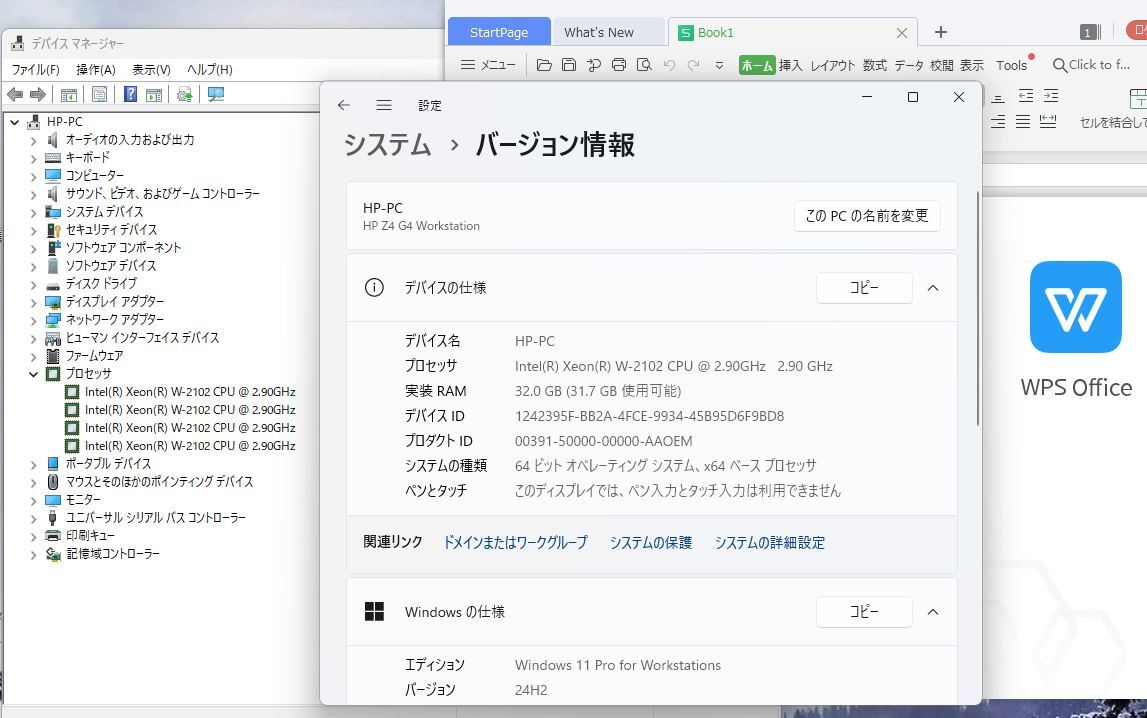Open the 表示(V) menu in Device Manager
1147x718 pixels.
[151, 69]
